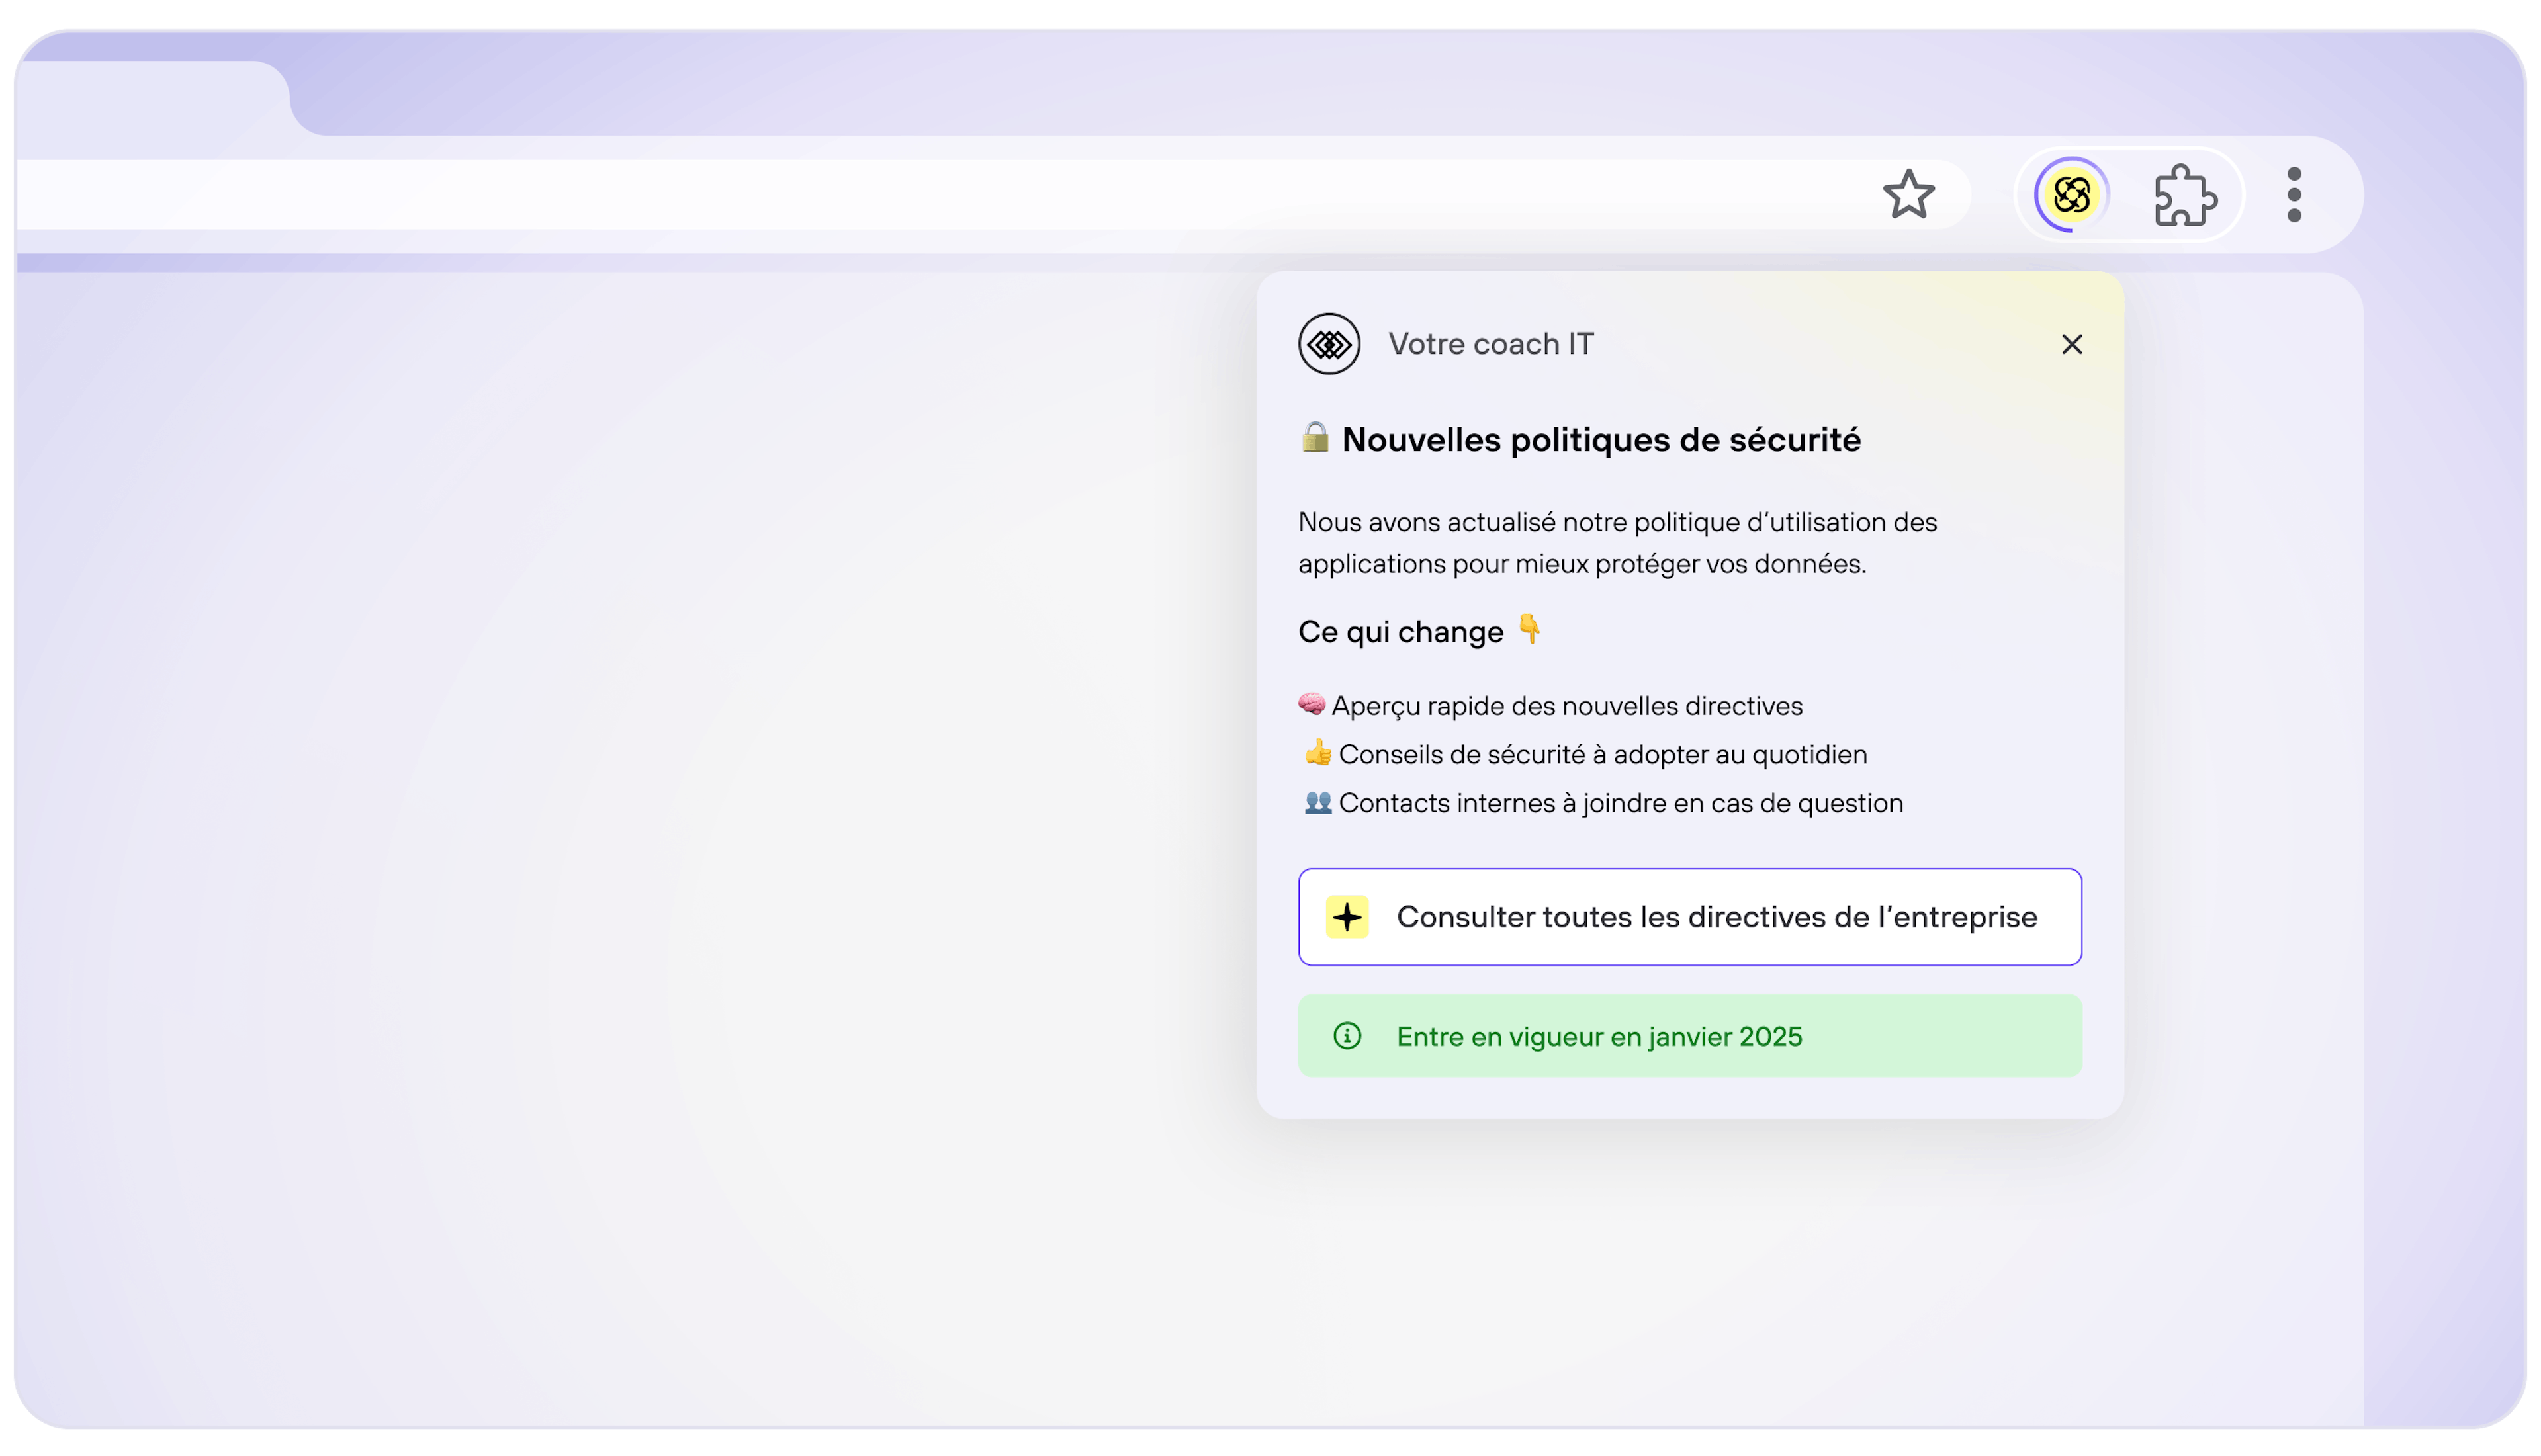Select the blank browser tab

click(x=150, y=98)
